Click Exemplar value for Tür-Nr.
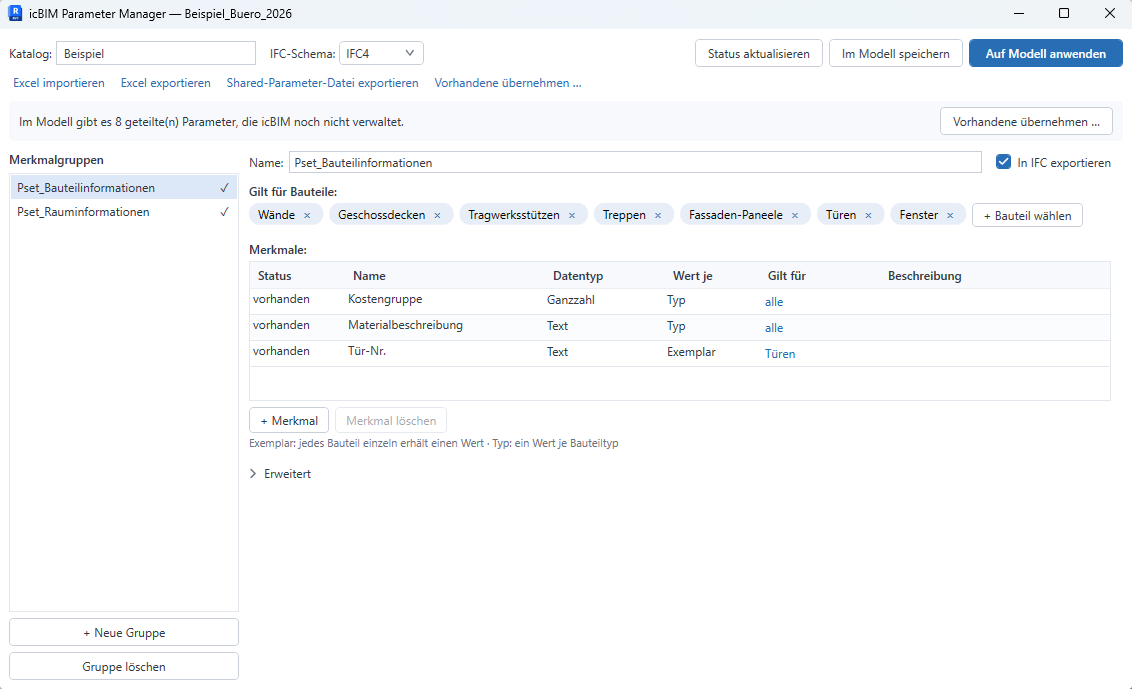The image size is (1132, 689). click(691, 352)
